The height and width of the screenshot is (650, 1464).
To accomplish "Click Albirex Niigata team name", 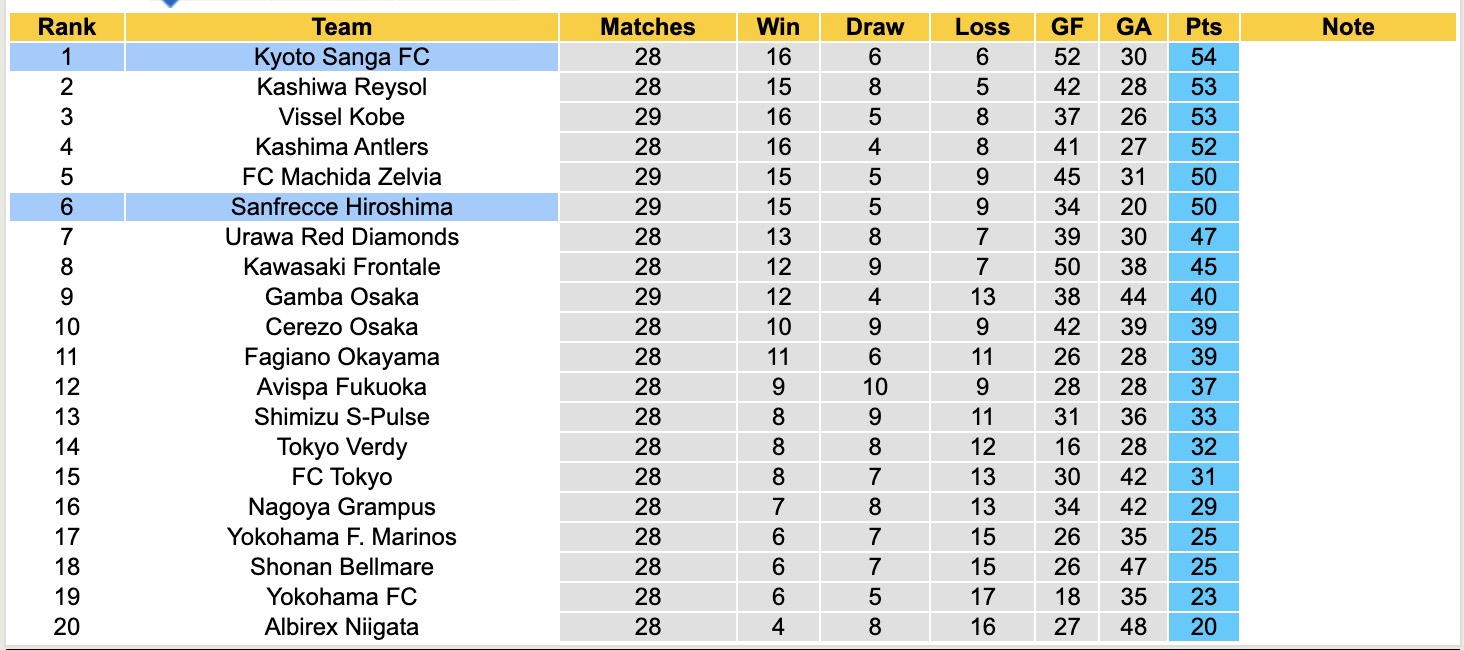I will [341, 627].
